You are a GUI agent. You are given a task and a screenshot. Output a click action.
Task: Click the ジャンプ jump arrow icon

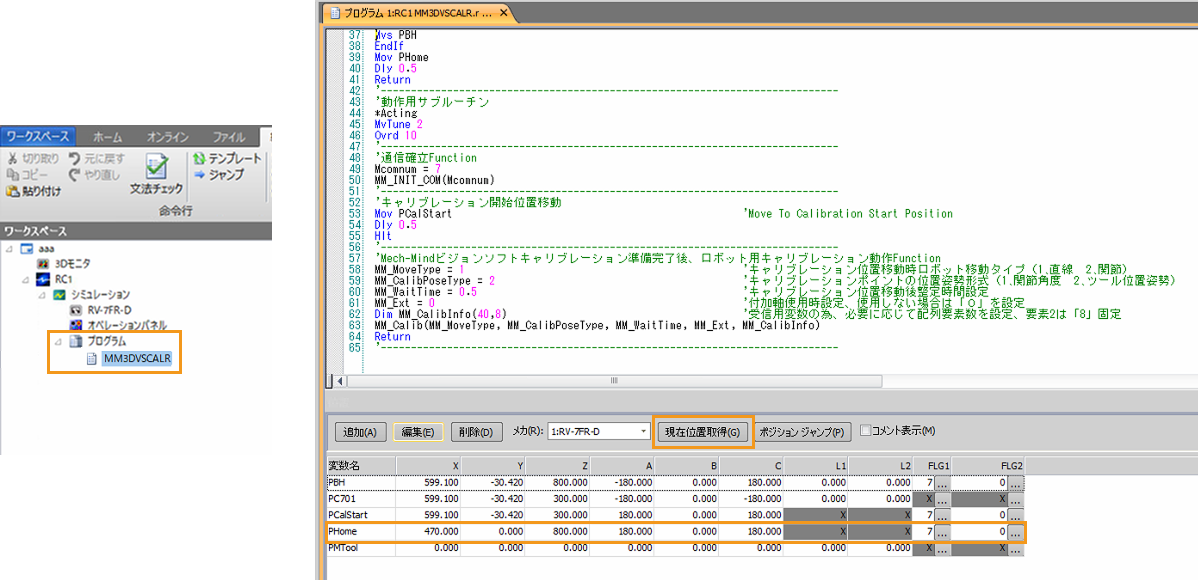[x=200, y=175]
